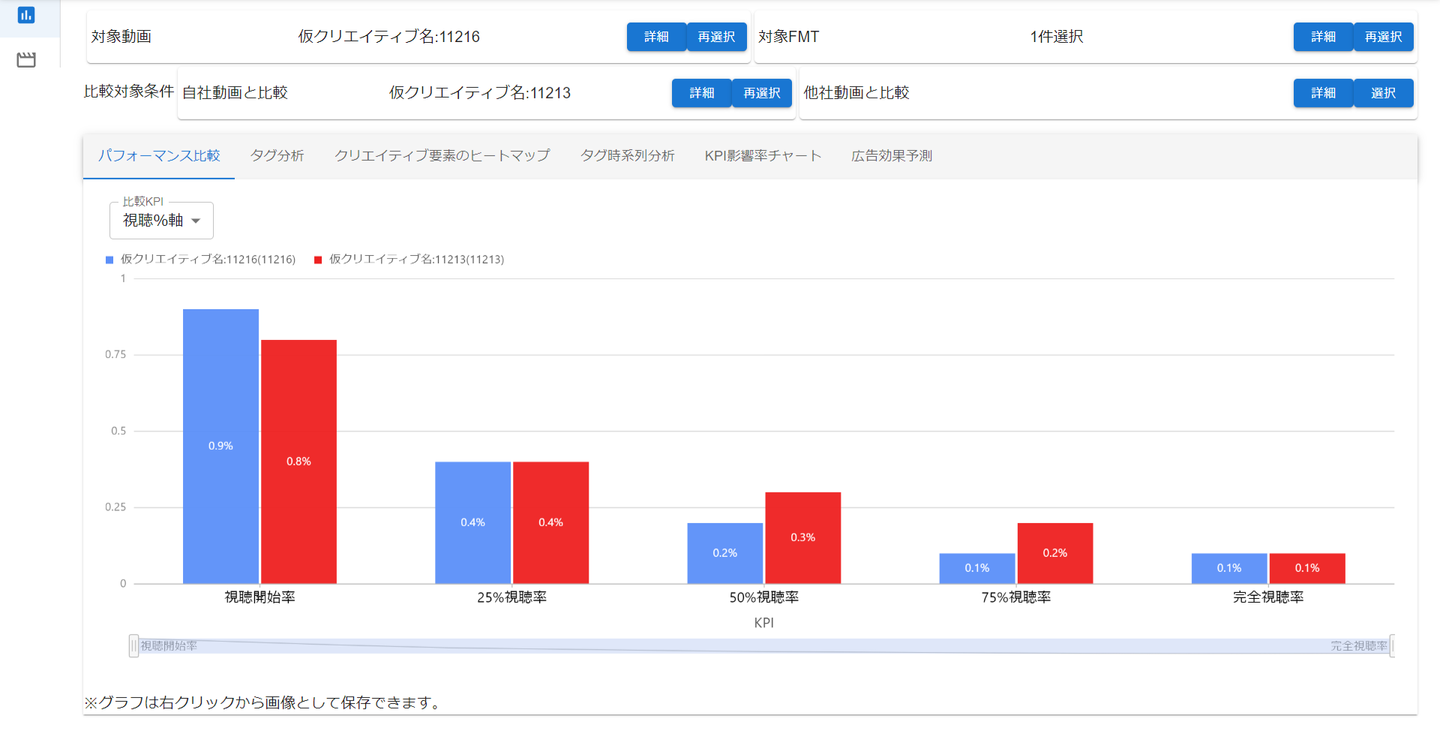Select the タグ時系列分析 tab
Screen dimensions: 1440x743
(627, 156)
